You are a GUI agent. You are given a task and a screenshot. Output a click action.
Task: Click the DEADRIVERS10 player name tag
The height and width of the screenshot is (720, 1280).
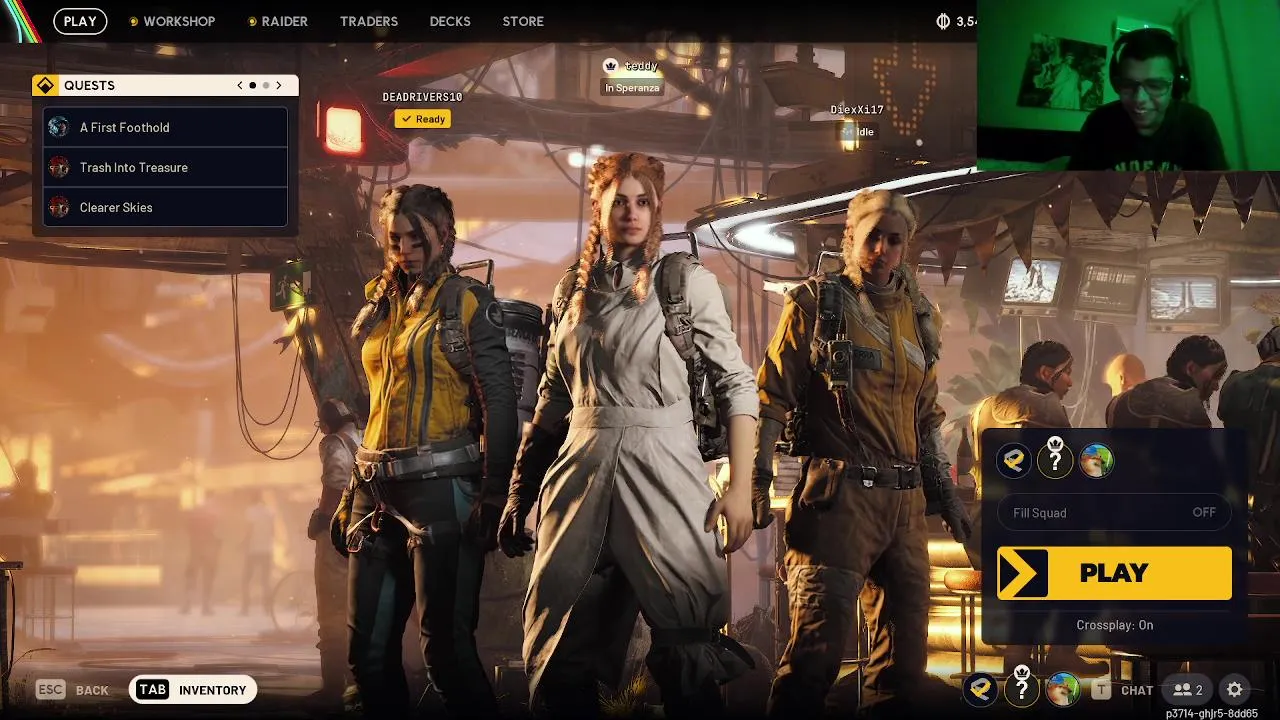[x=422, y=97]
